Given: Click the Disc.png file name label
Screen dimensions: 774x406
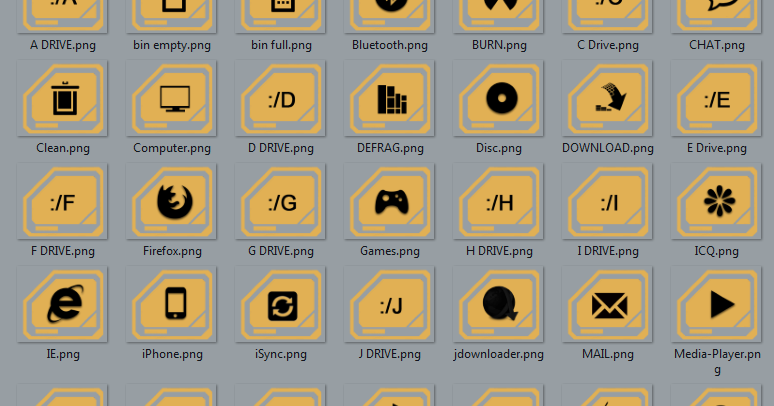Looking at the screenshot, I should 499,148.
